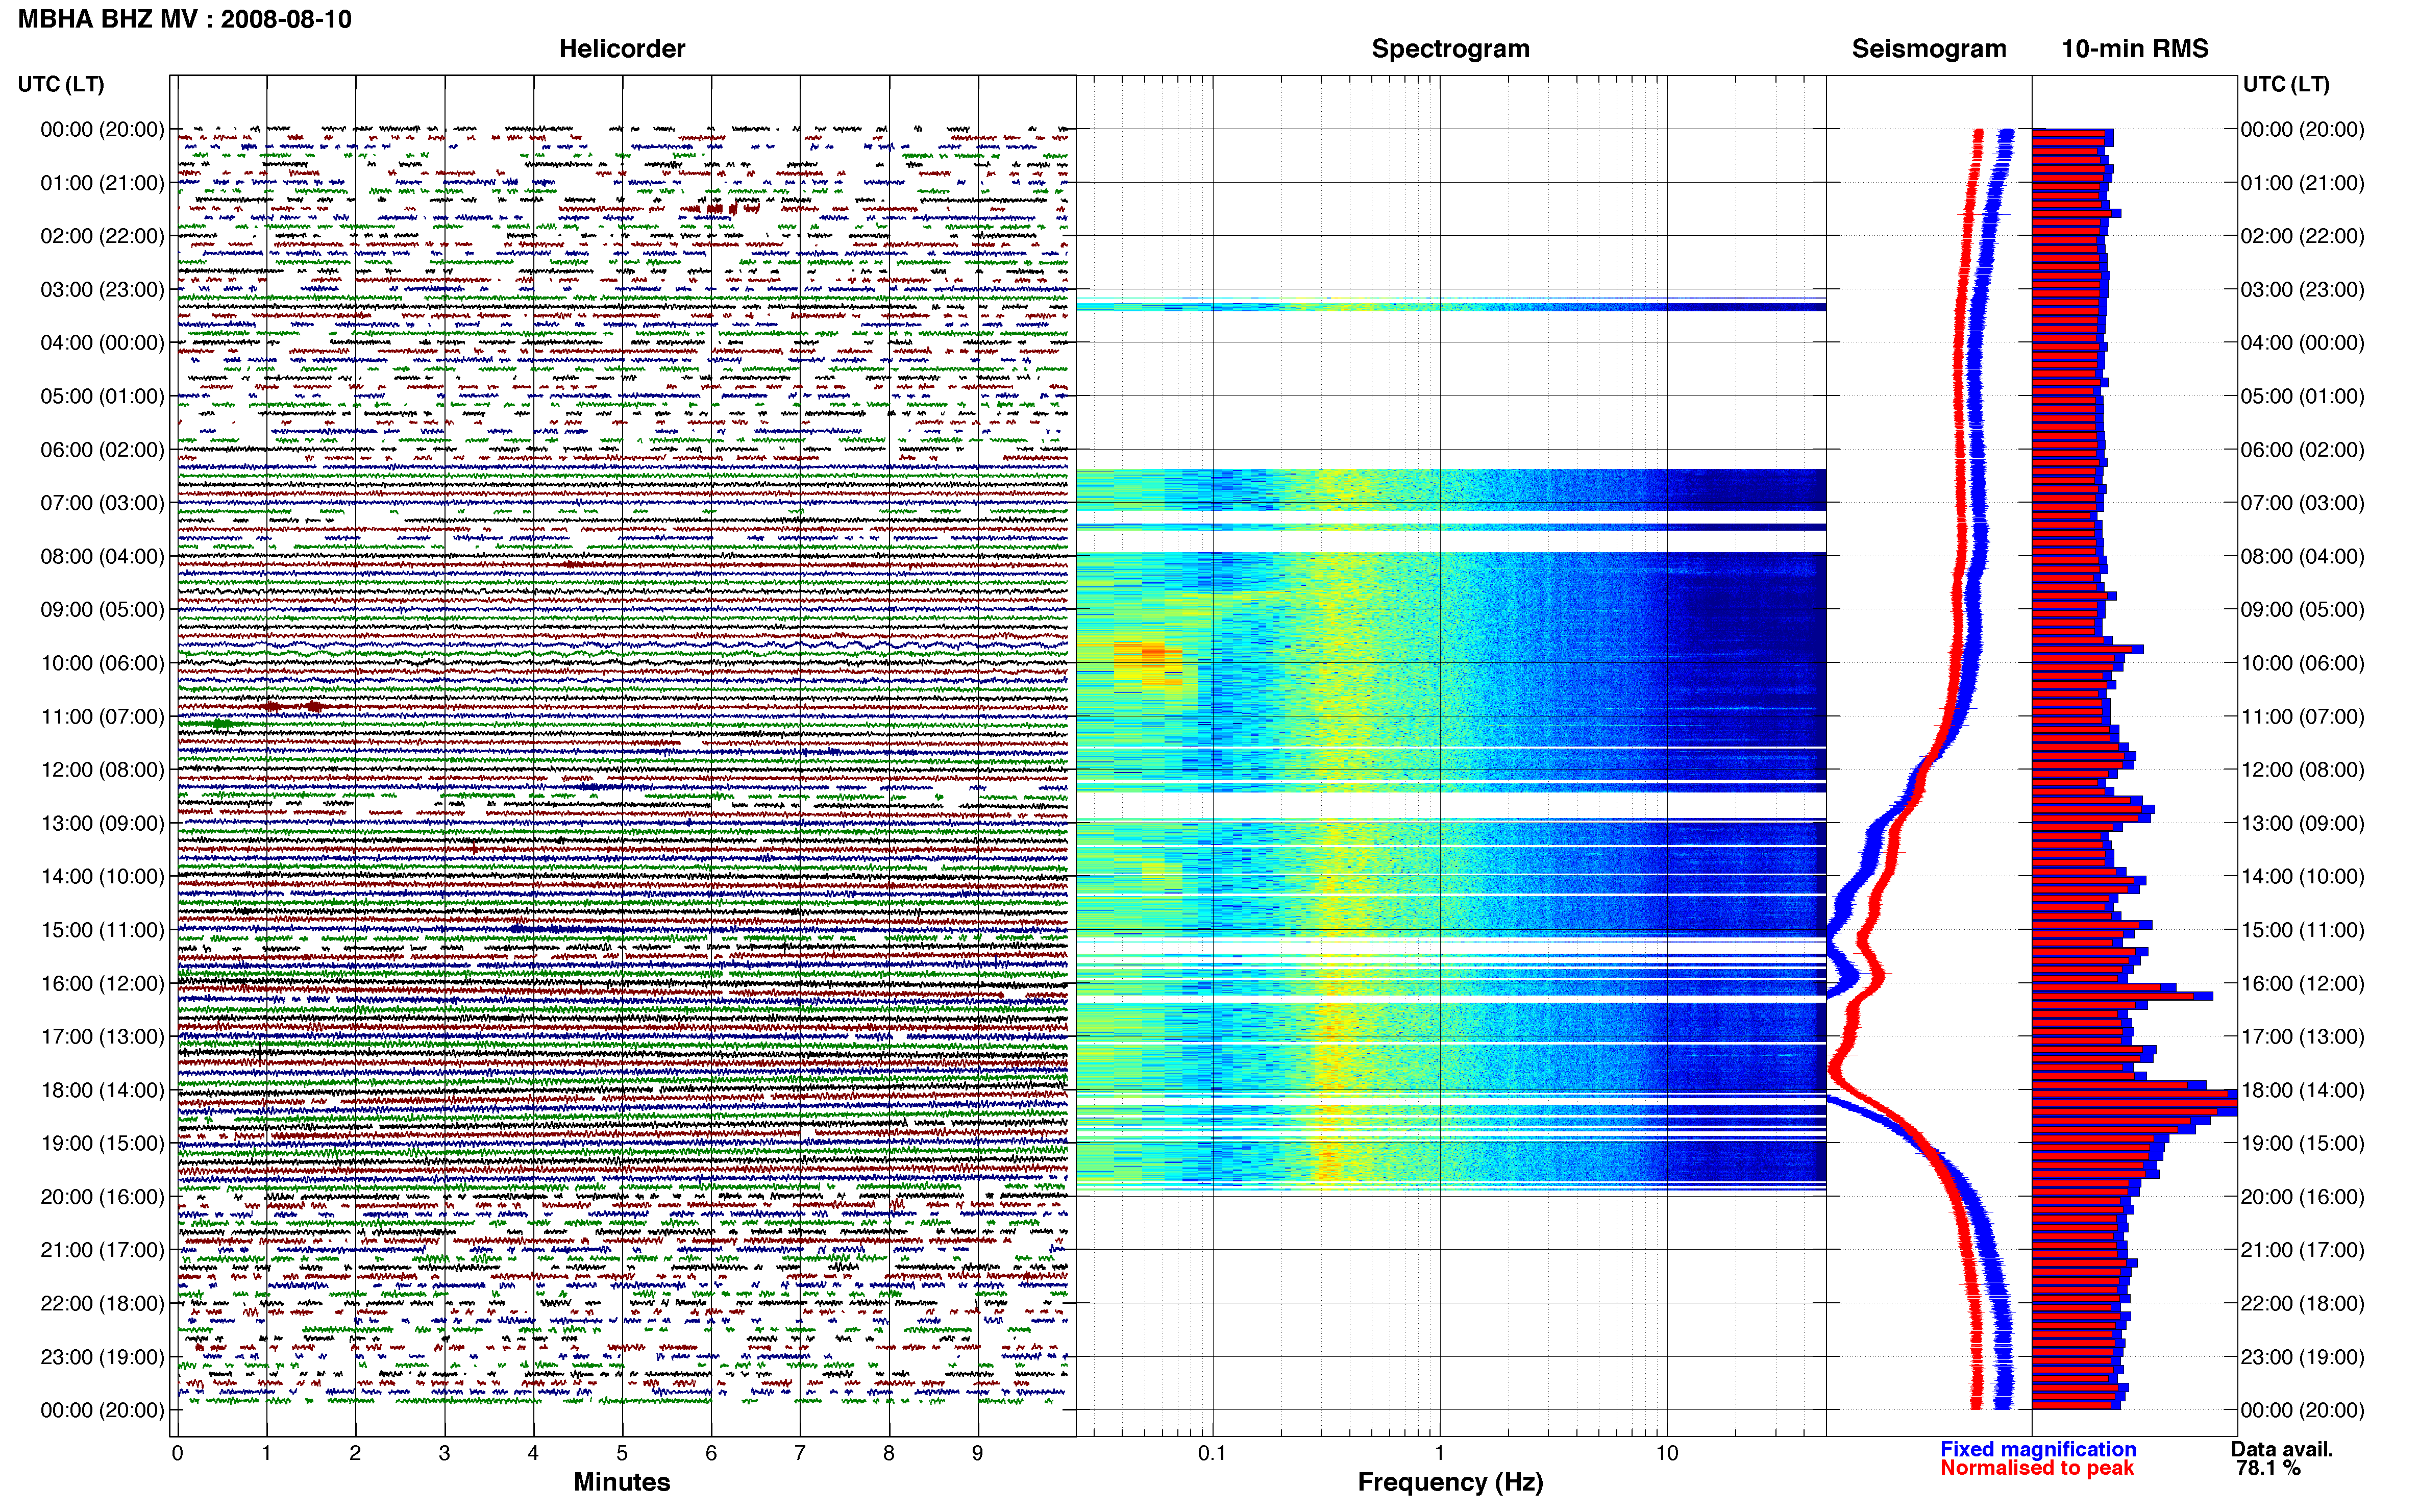This screenshot has height=1512, width=2419.
Task: Click right time label '22:00 (18:00)'
Action: tap(2302, 1303)
